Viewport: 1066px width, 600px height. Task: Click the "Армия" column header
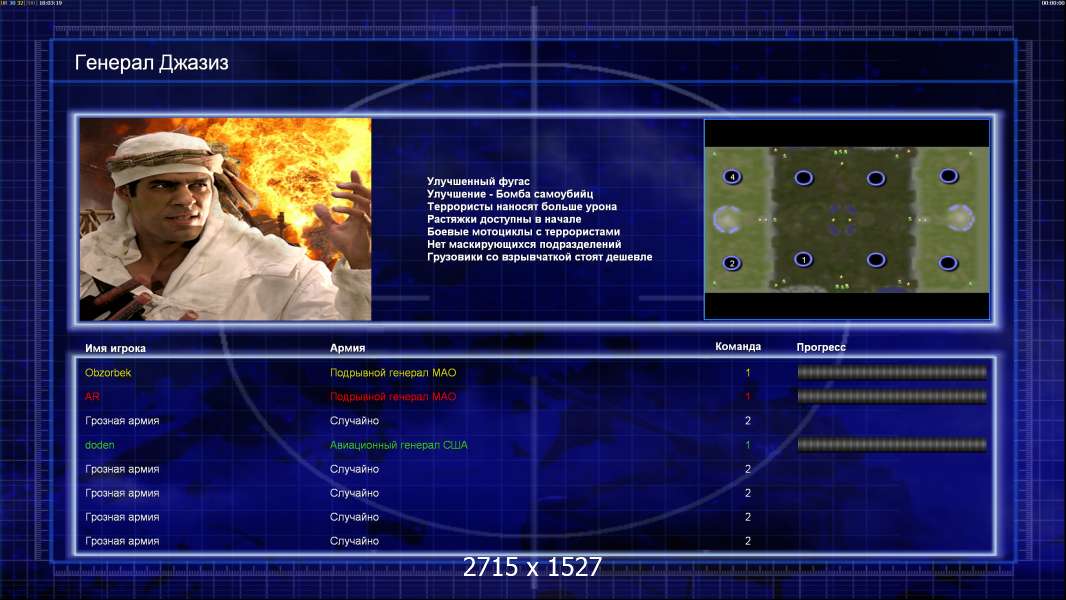(x=347, y=348)
